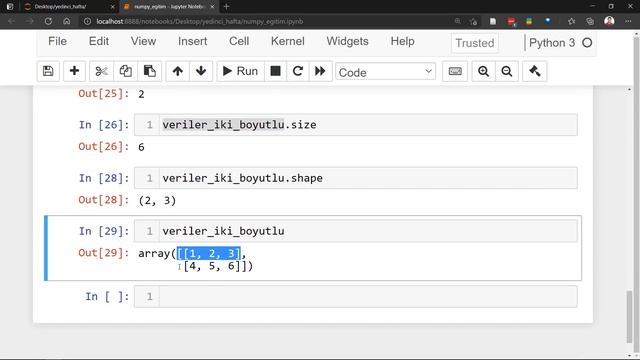Viewport: 640px width, 360px height.
Task: Go to browser home page
Action: (67, 21)
